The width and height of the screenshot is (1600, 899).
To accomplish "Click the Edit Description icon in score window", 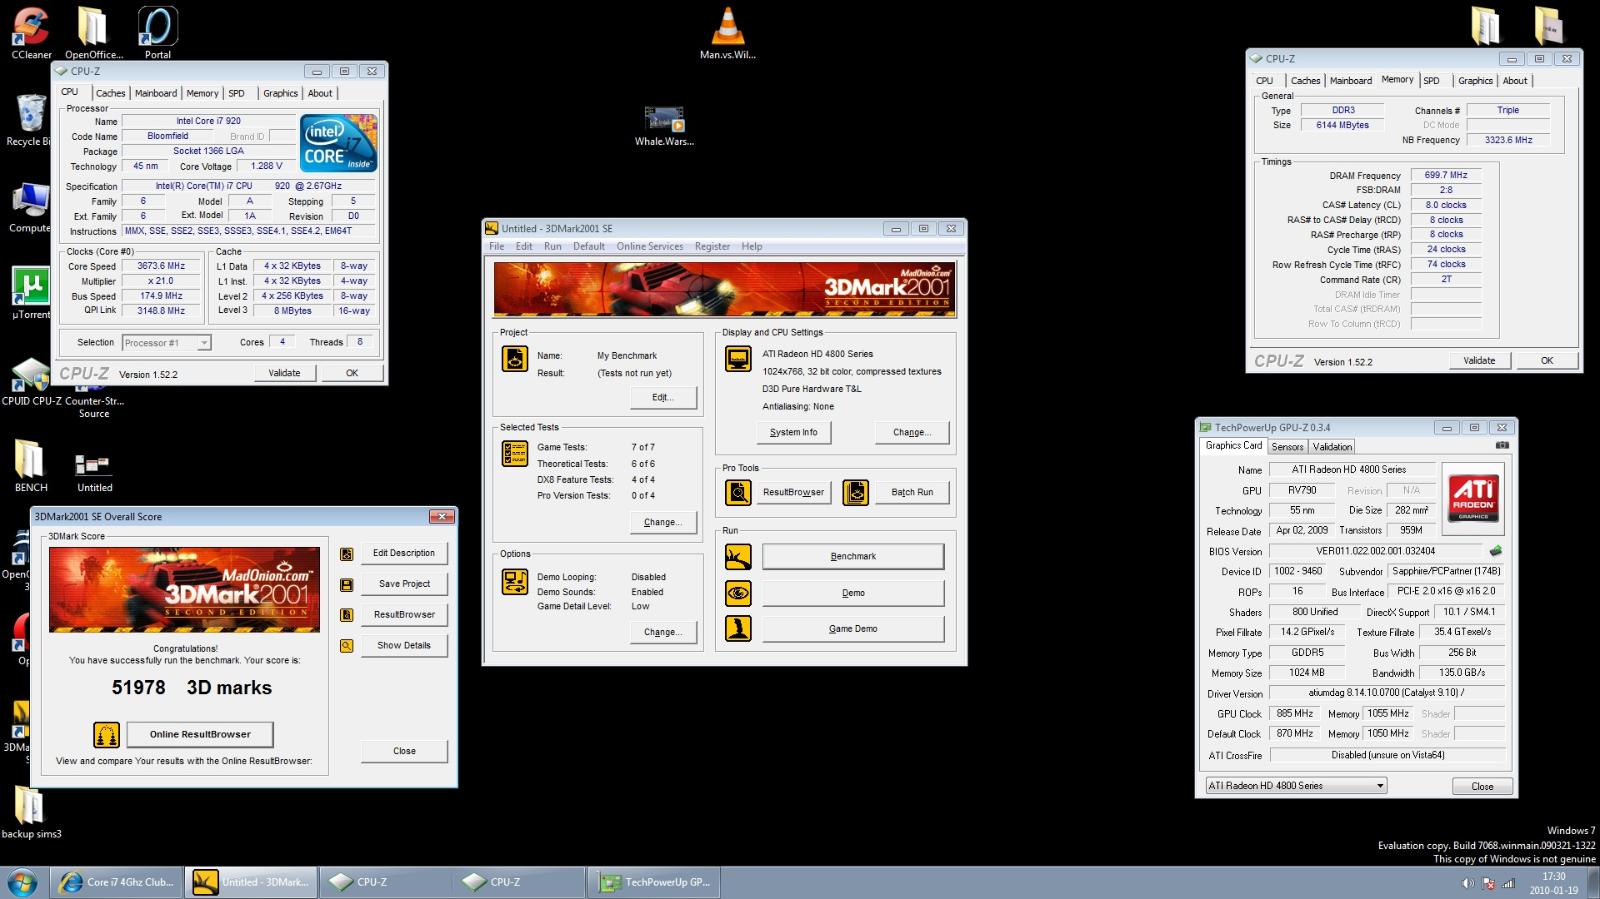I will pos(346,554).
